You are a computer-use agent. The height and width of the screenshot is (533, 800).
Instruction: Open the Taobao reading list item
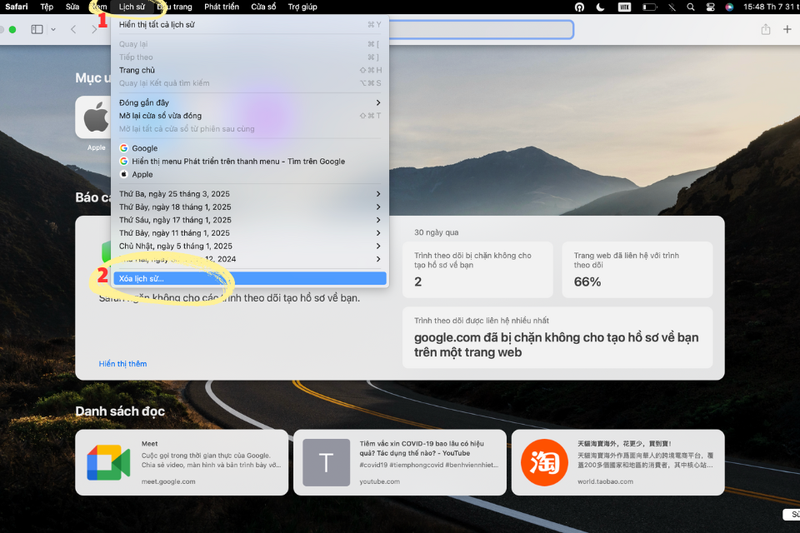click(x=618, y=462)
